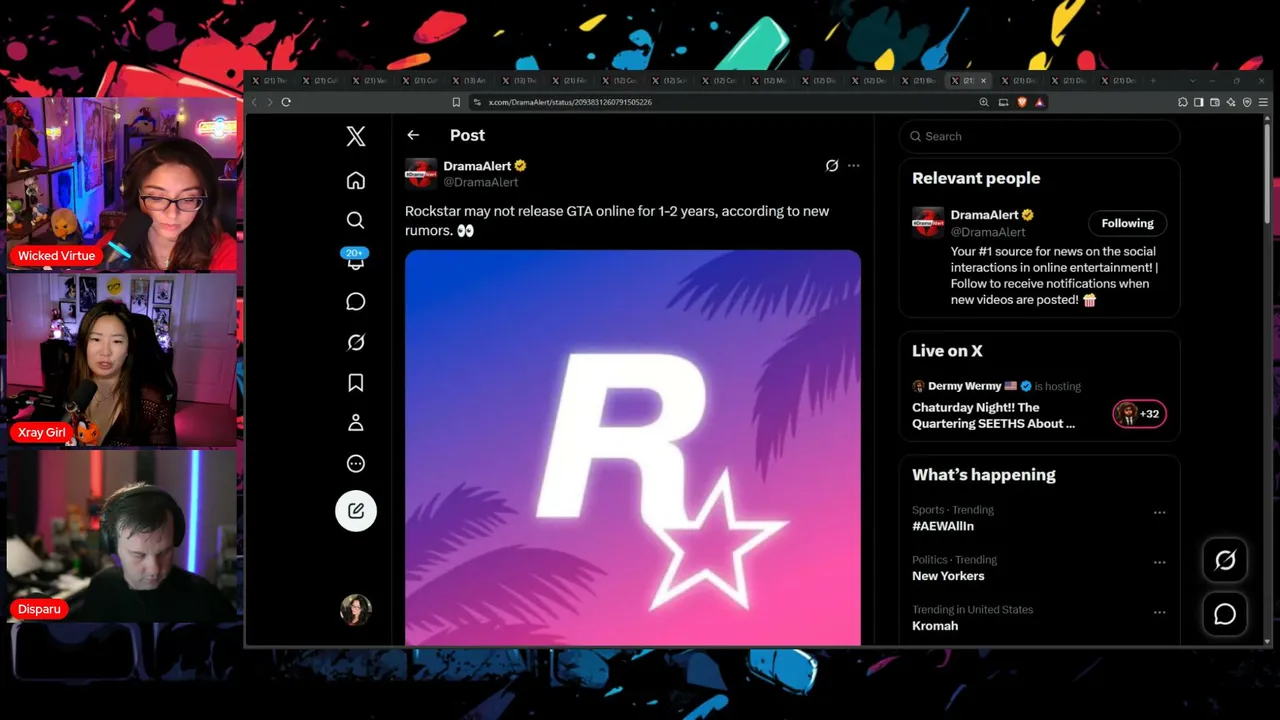Screen dimensions: 1280x720
Task: Open Explore via the sidebar magnifier icon
Action: [x=356, y=220]
